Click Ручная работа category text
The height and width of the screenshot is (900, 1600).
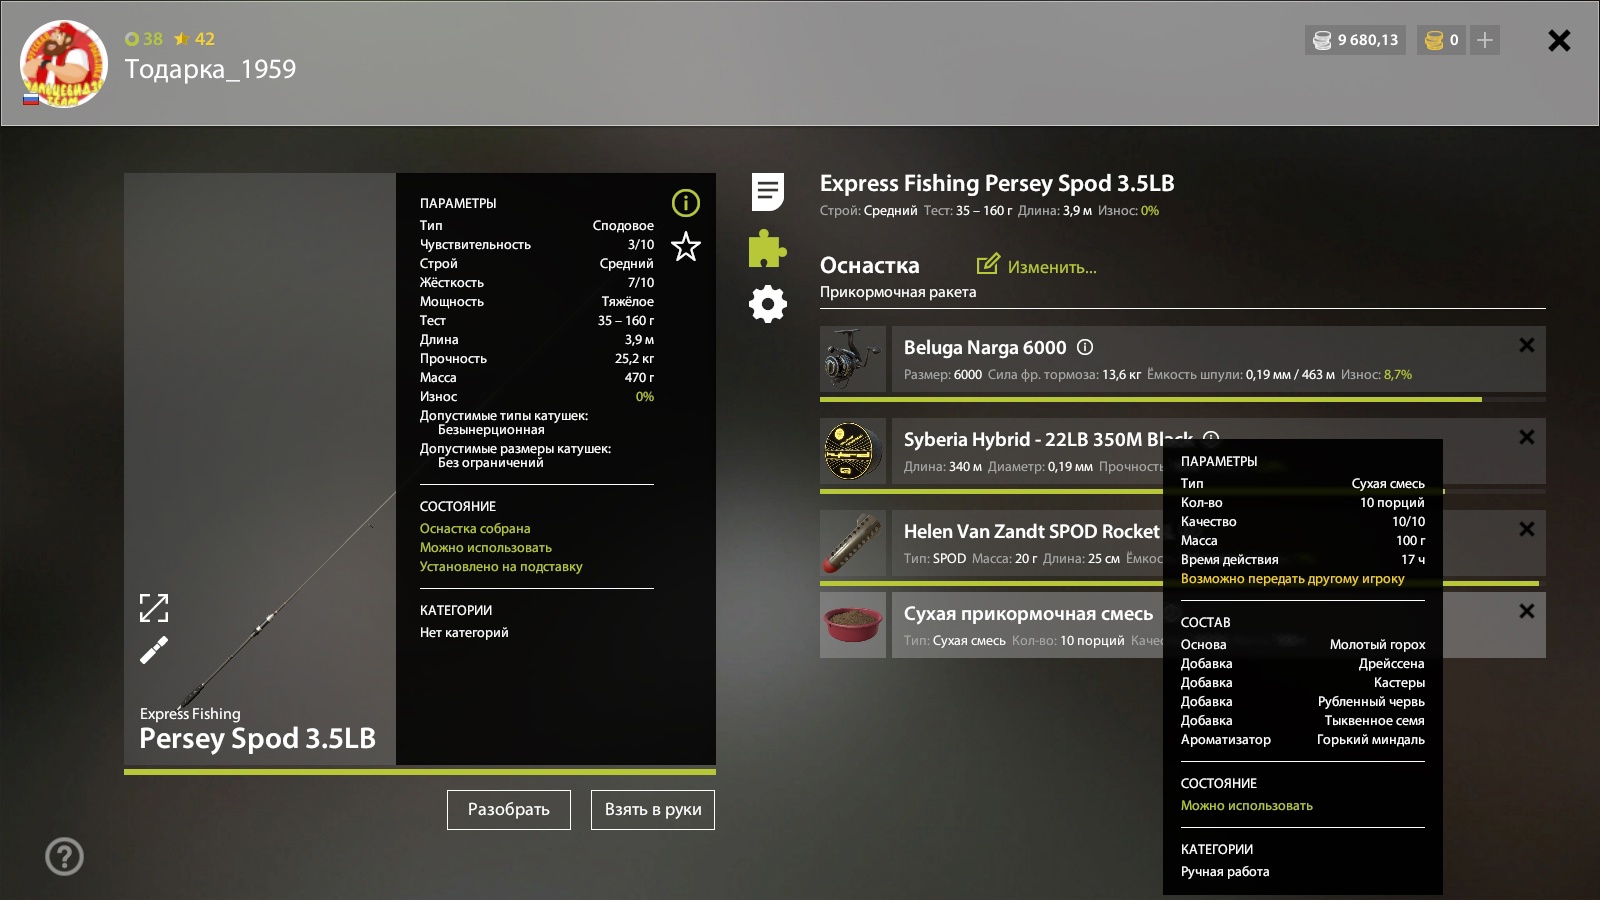pyautogui.click(x=1225, y=871)
